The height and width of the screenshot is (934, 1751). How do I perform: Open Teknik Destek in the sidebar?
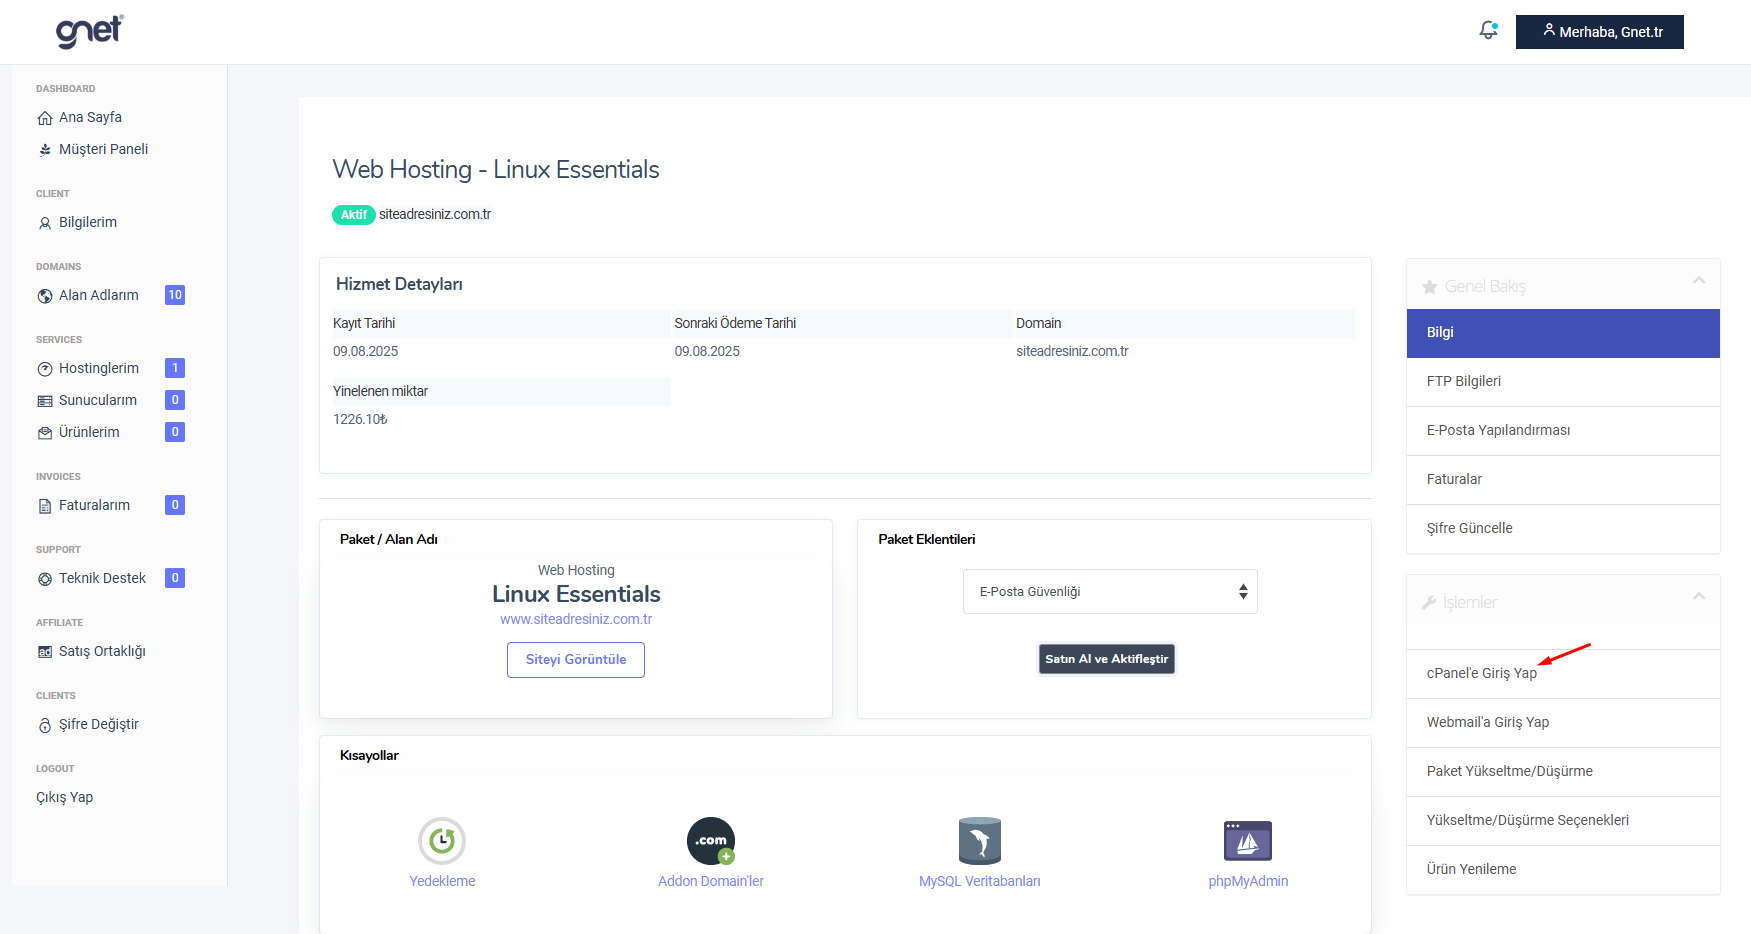102,579
